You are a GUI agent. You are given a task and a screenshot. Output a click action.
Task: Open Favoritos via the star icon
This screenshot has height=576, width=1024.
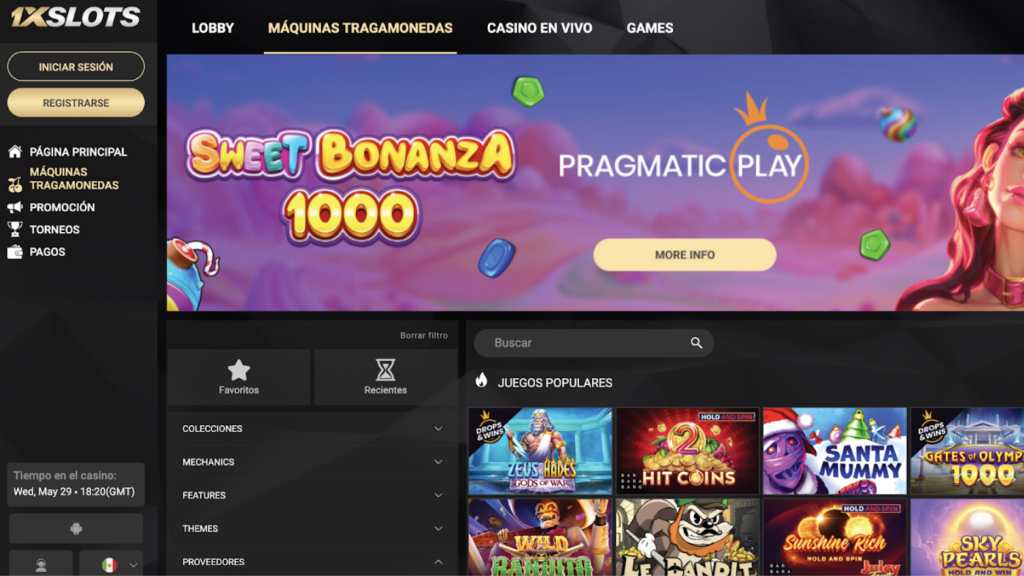point(238,370)
